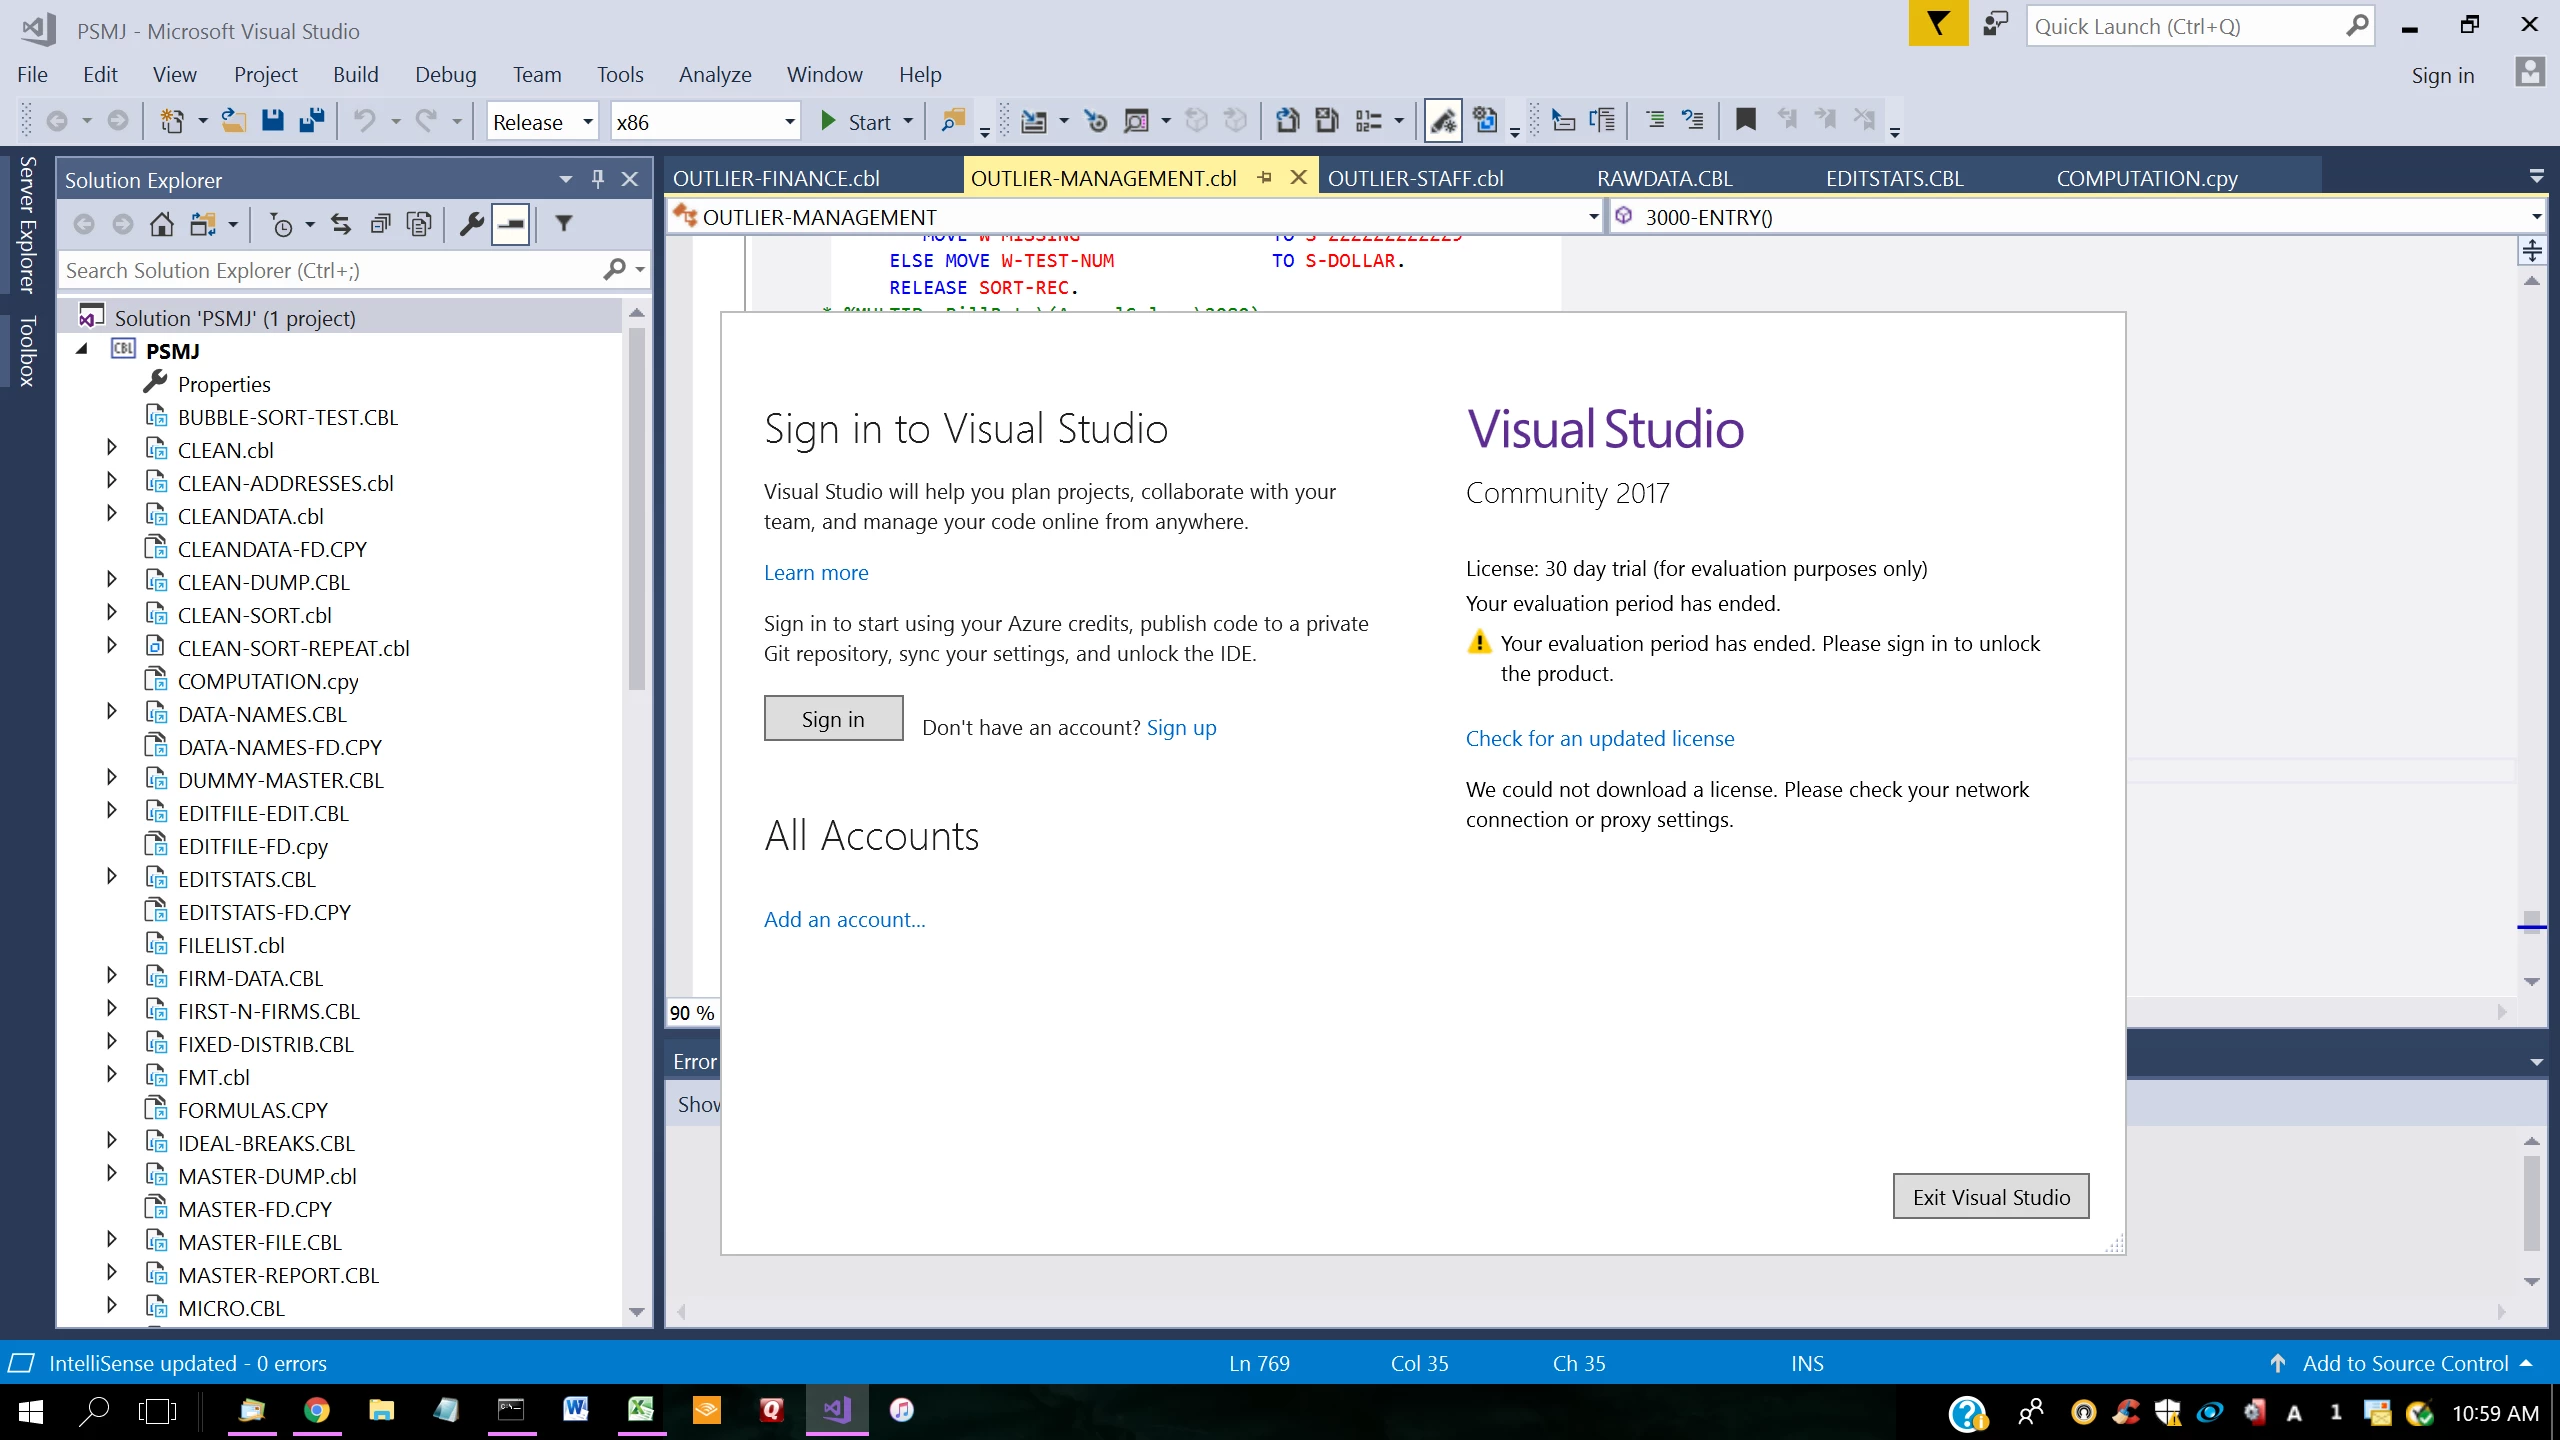Click Sync with Active Document icon
Viewport: 2560px width, 1440px height.
coord(341,224)
